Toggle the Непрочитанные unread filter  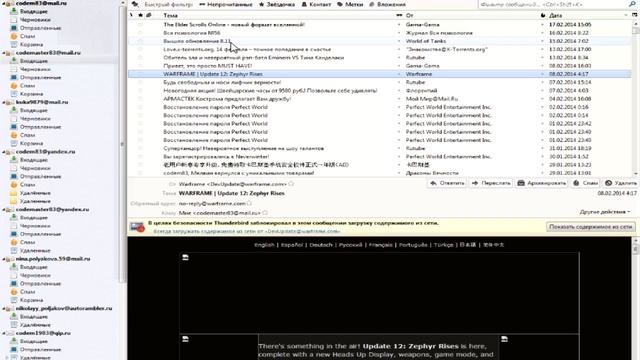click(x=226, y=4)
